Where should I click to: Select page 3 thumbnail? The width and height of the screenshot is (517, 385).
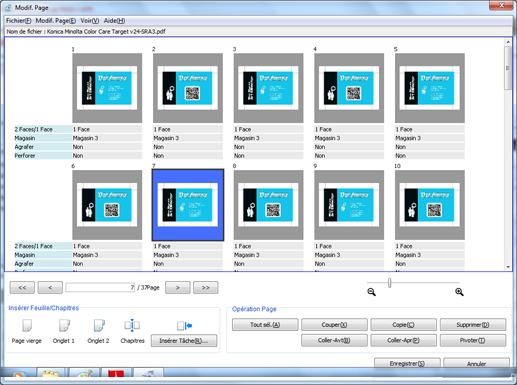pyautogui.click(x=268, y=88)
